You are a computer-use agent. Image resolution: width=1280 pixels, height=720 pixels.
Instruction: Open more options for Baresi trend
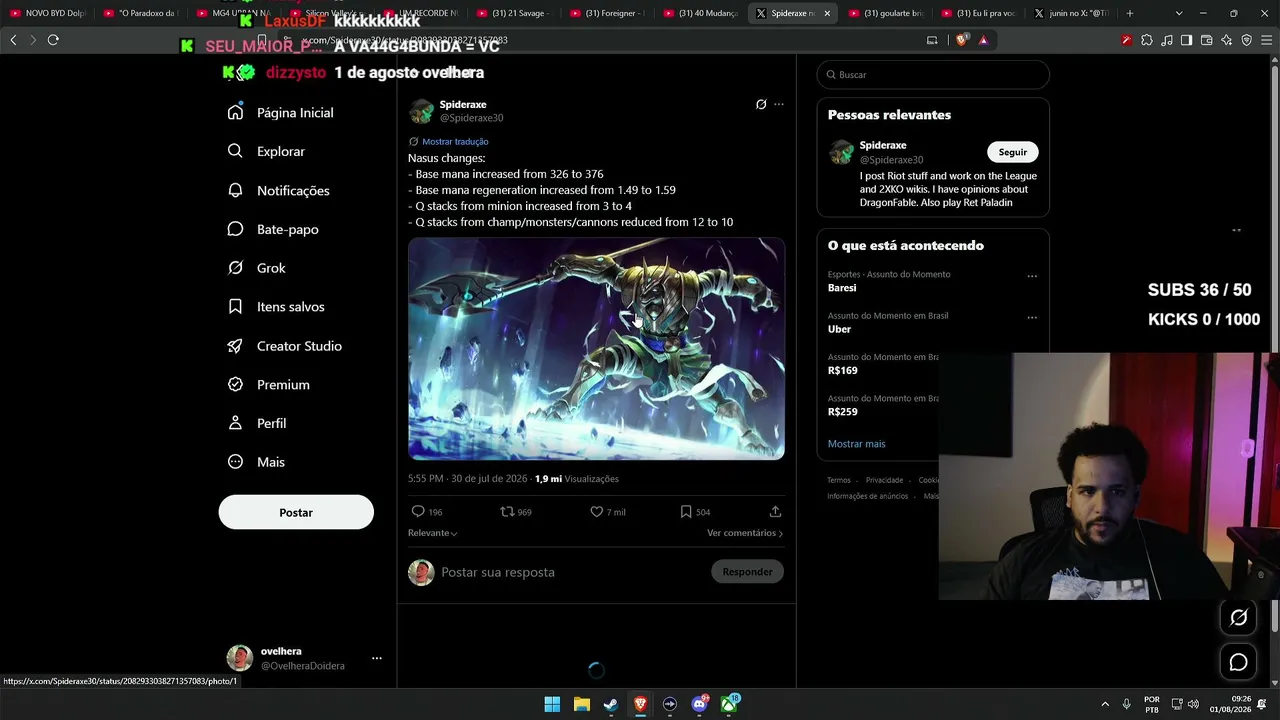pyautogui.click(x=1032, y=276)
